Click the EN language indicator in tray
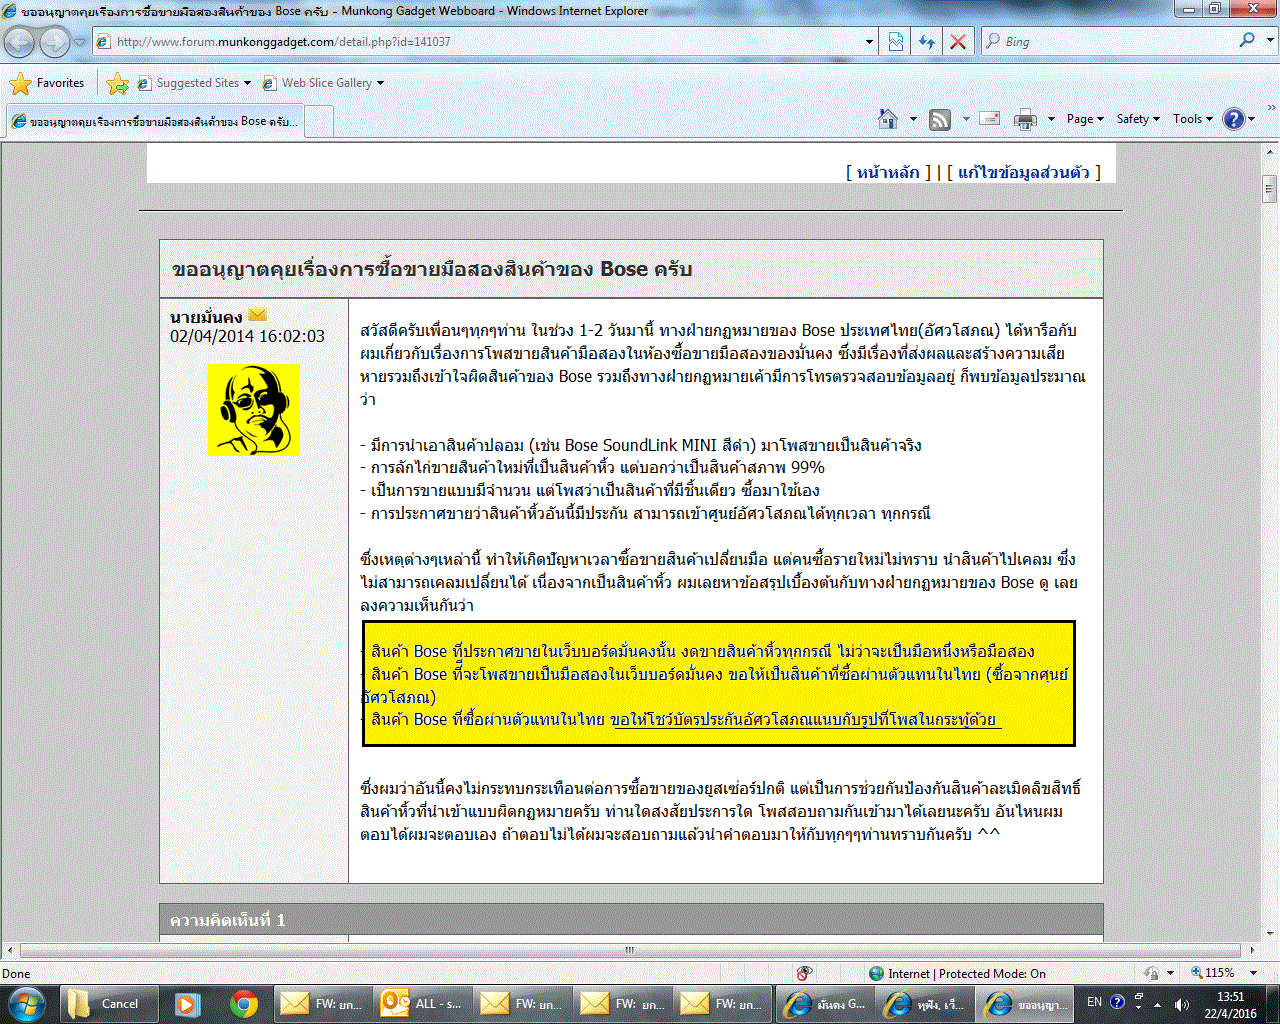Image resolution: width=1280 pixels, height=1024 pixels. (1094, 1002)
